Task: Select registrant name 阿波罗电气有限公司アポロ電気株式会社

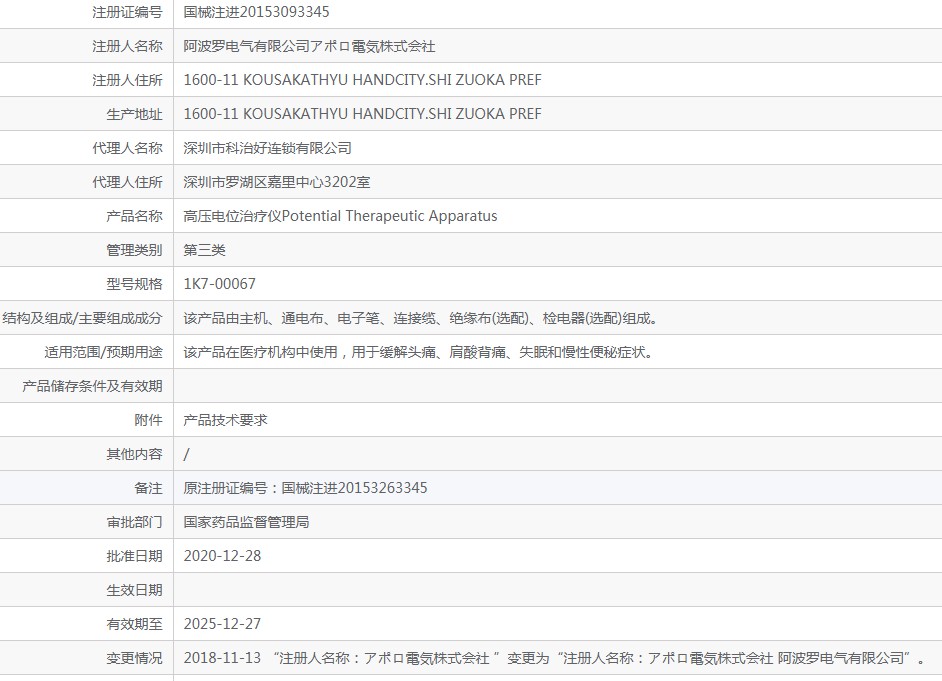Action: coord(309,46)
